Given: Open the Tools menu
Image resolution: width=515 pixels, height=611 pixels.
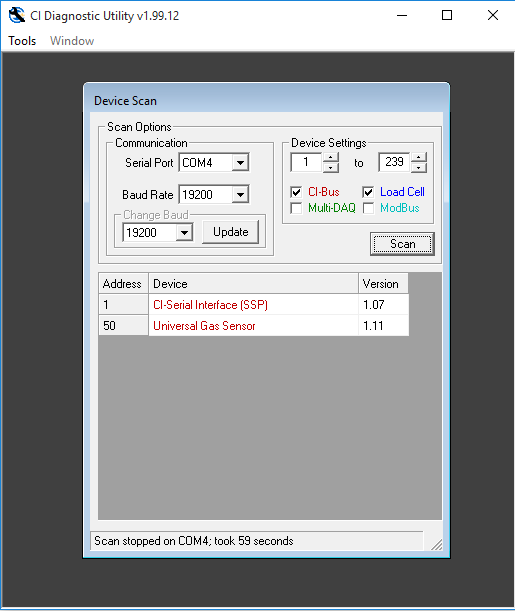Looking at the screenshot, I should [22, 41].
